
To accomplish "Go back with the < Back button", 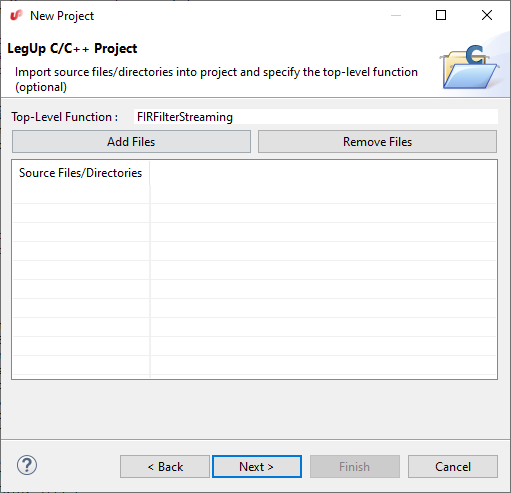I will pos(165,466).
